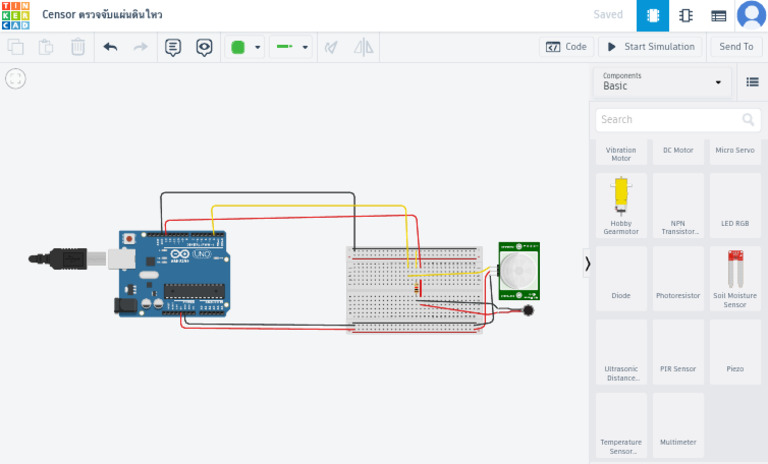This screenshot has height=464, width=768.
Task: Click the search magnifier icon
Action: [x=748, y=120]
